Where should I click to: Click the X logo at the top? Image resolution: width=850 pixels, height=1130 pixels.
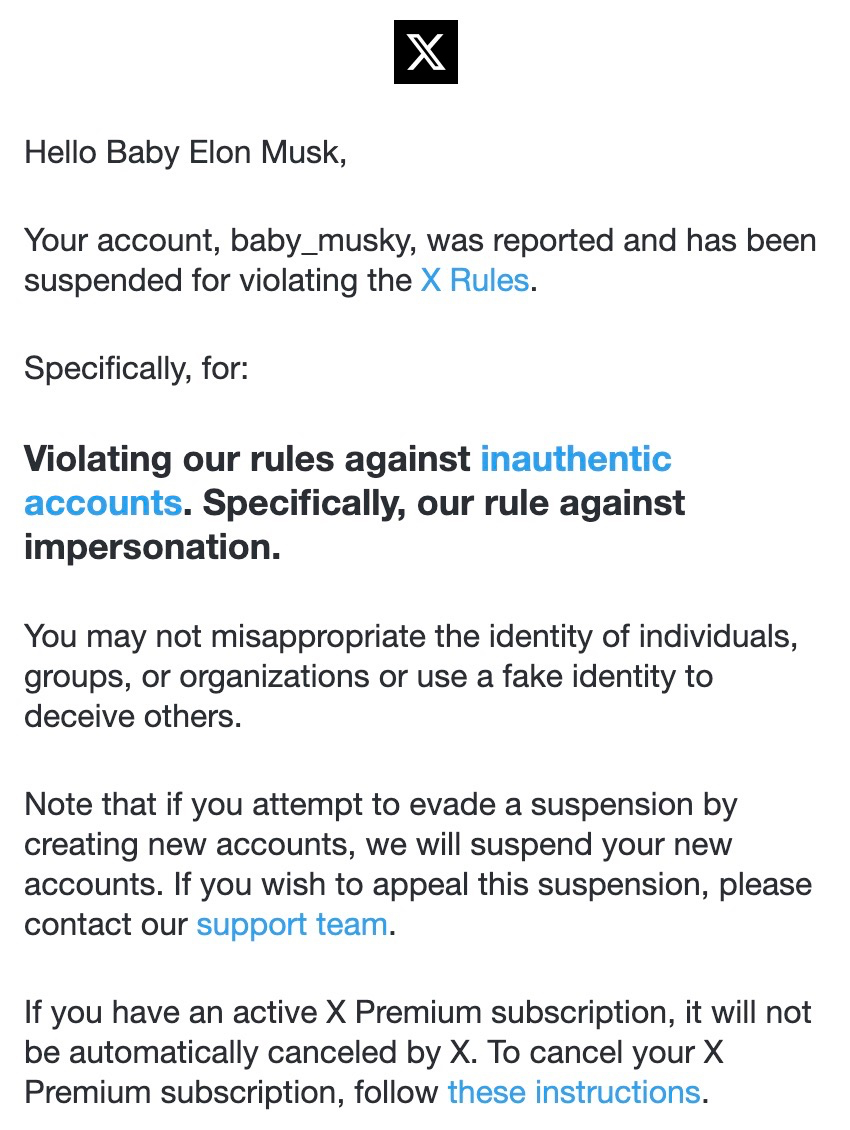coord(425,52)
